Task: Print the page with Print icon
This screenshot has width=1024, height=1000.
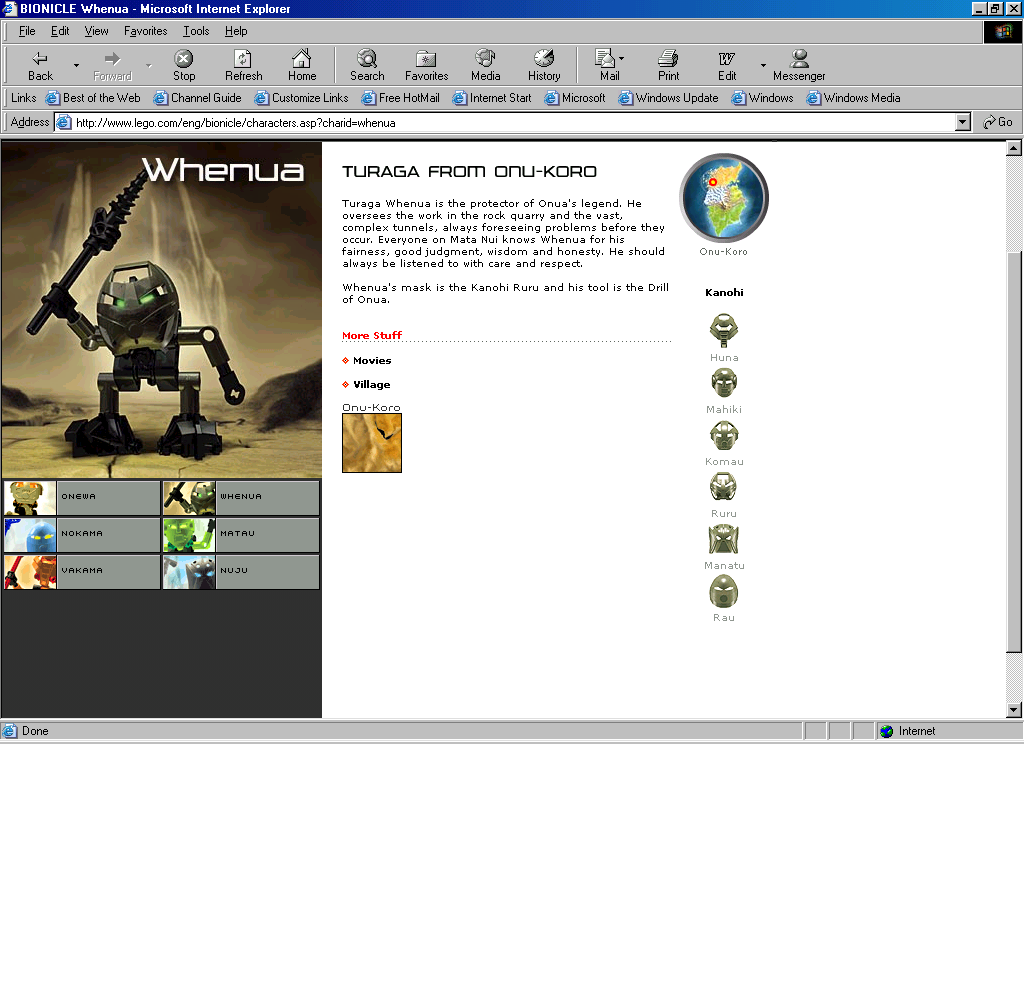Action: [668, 65]
